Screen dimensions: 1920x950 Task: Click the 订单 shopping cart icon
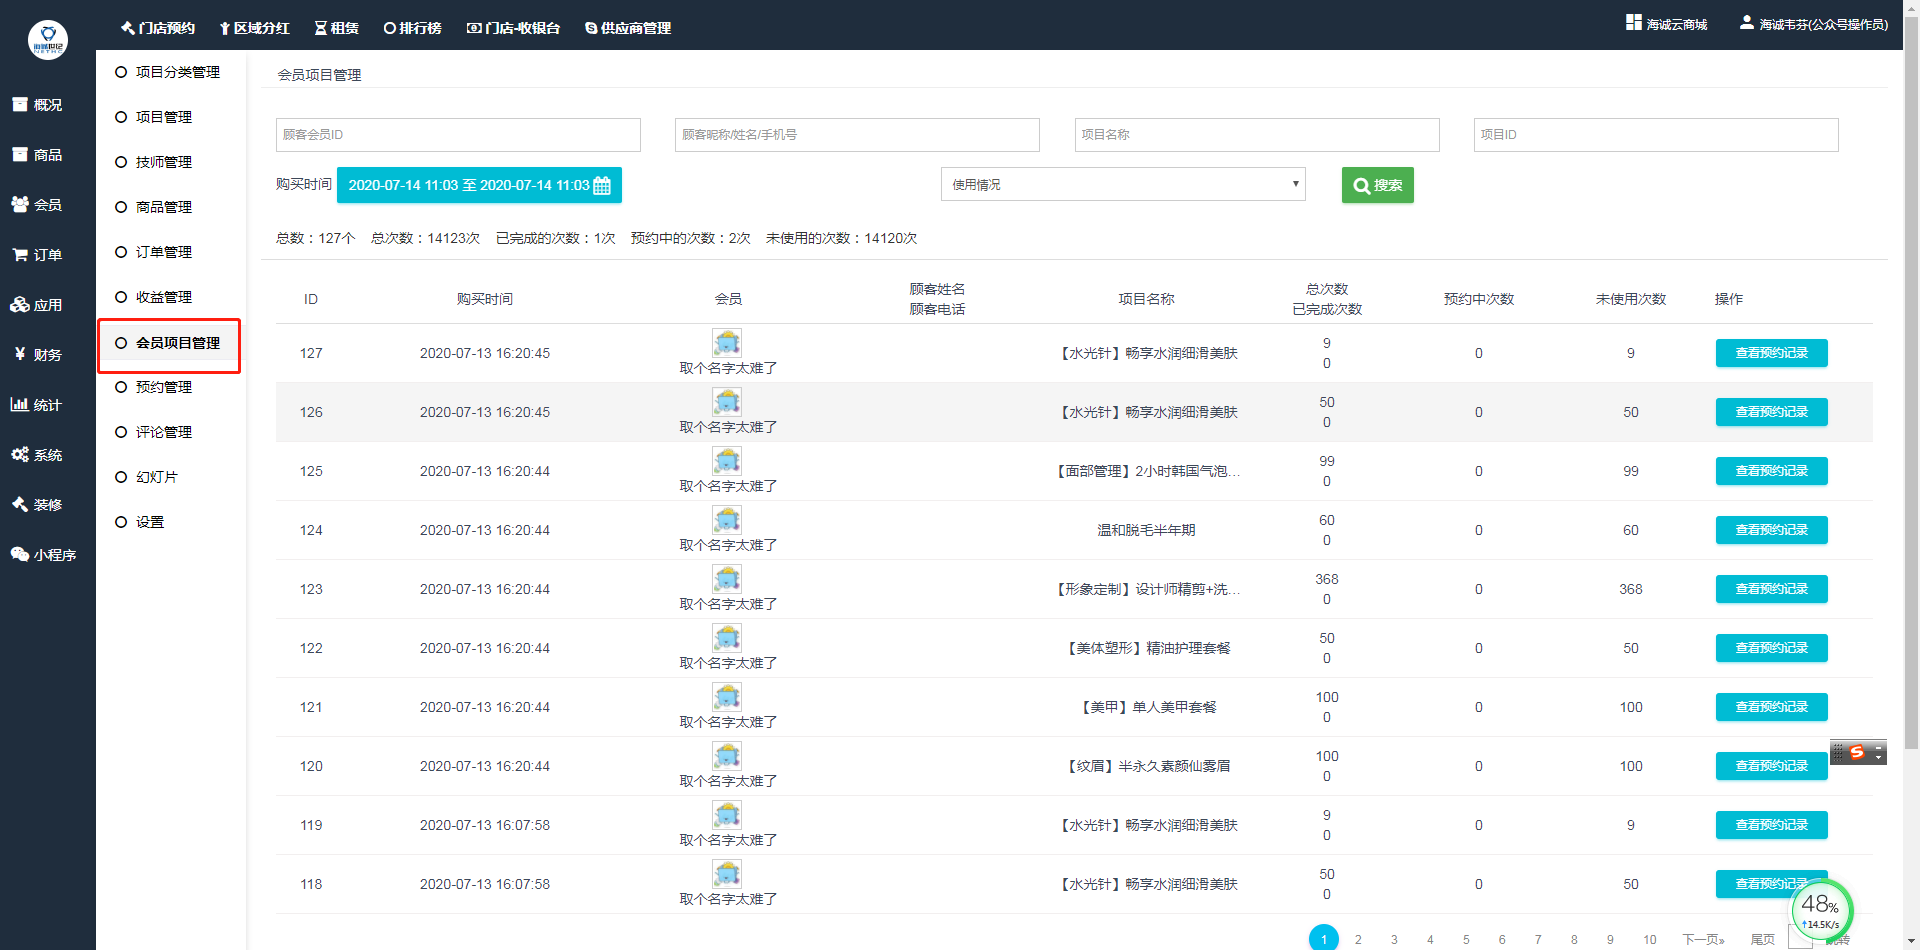[20, 255]
